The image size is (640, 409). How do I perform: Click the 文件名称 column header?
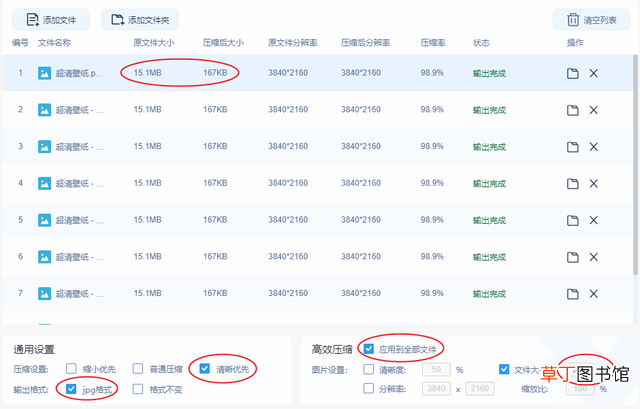click(x=54, y=42)
